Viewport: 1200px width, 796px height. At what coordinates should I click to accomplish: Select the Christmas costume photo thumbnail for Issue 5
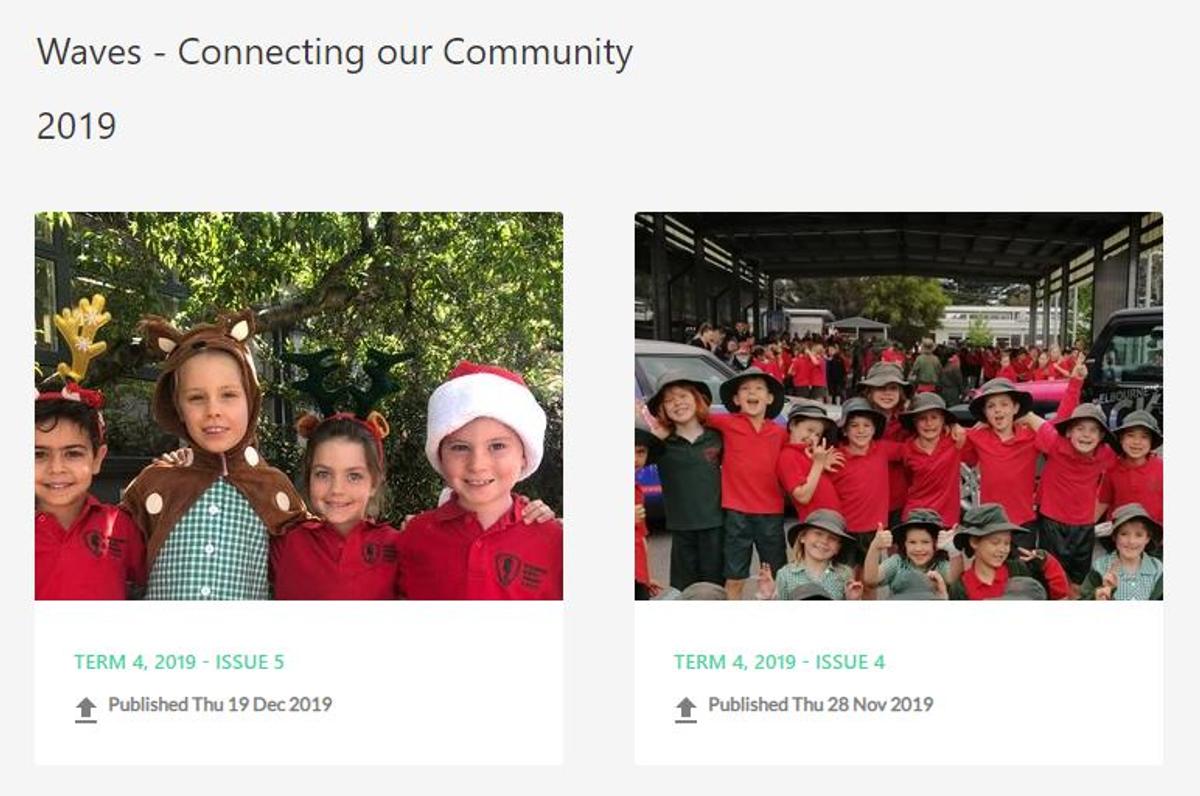[299, 406]
